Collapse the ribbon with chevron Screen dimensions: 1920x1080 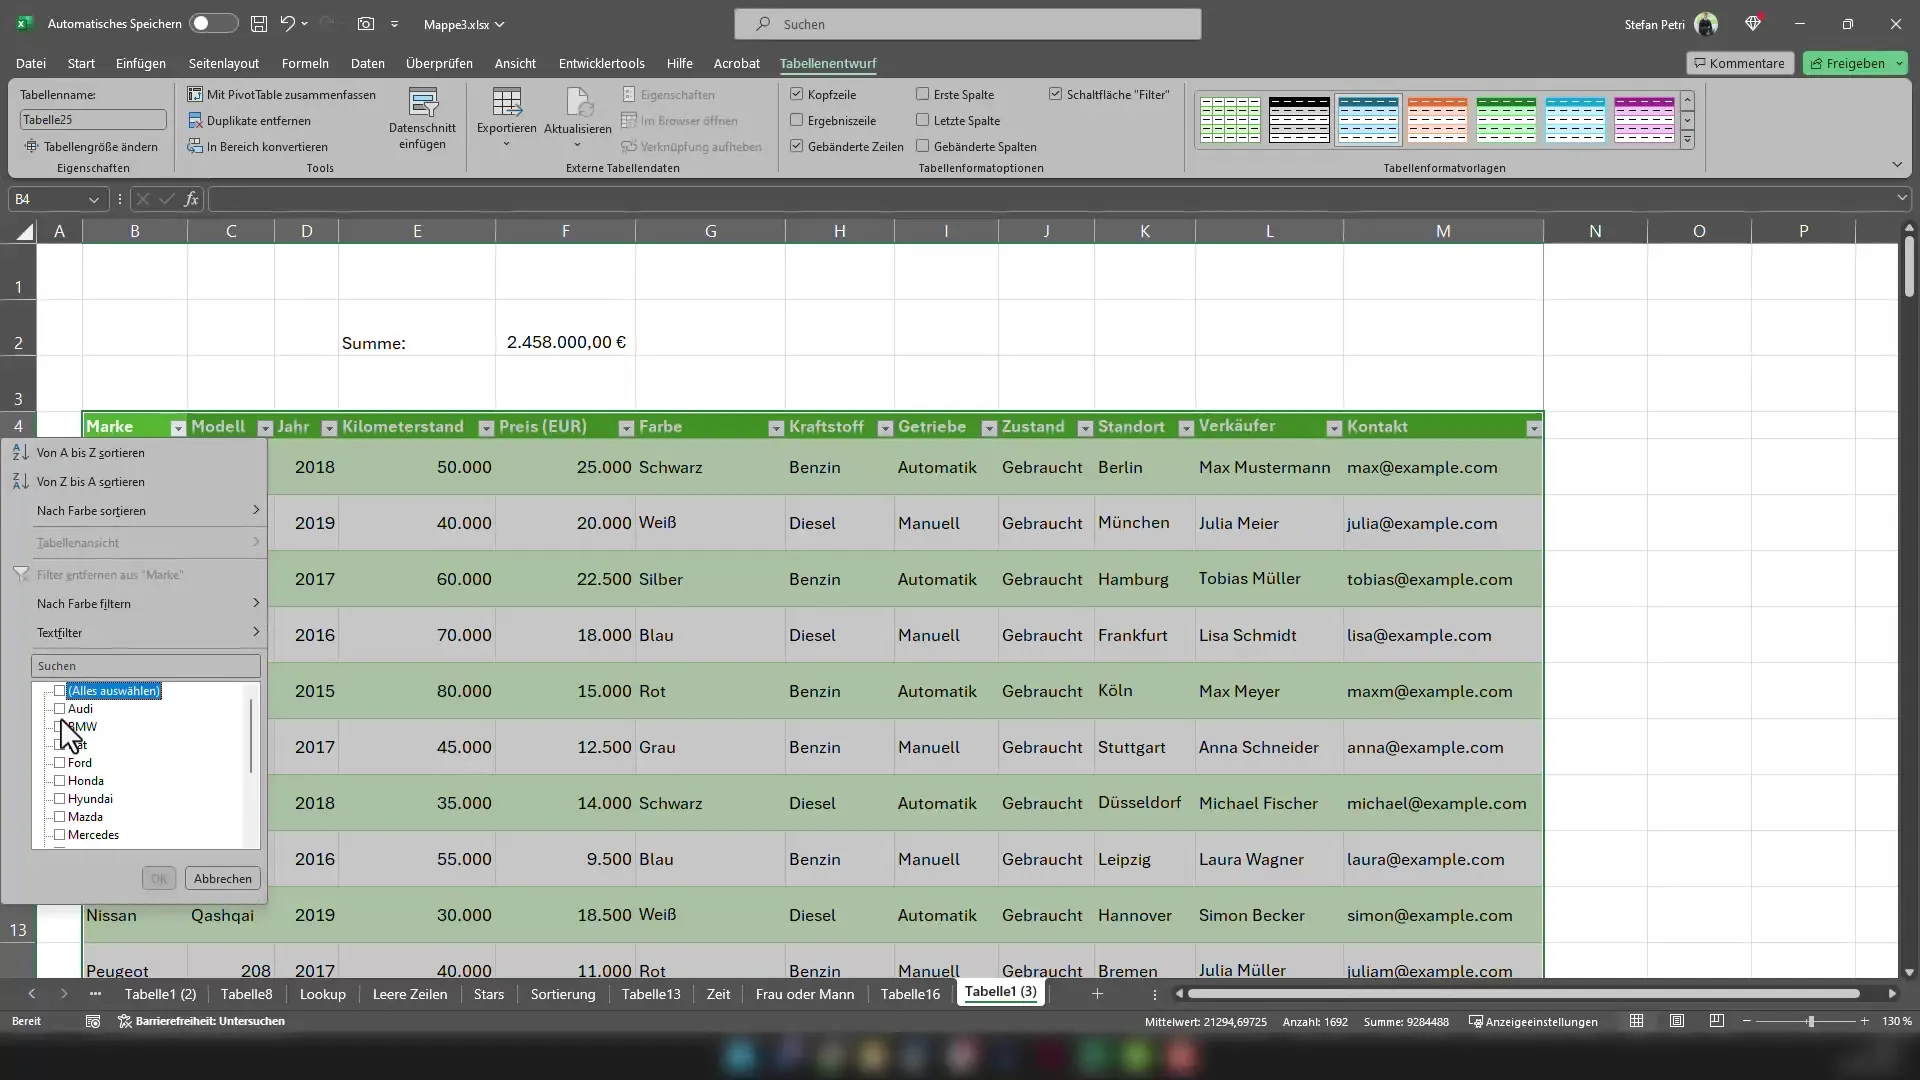(1897, 164)
